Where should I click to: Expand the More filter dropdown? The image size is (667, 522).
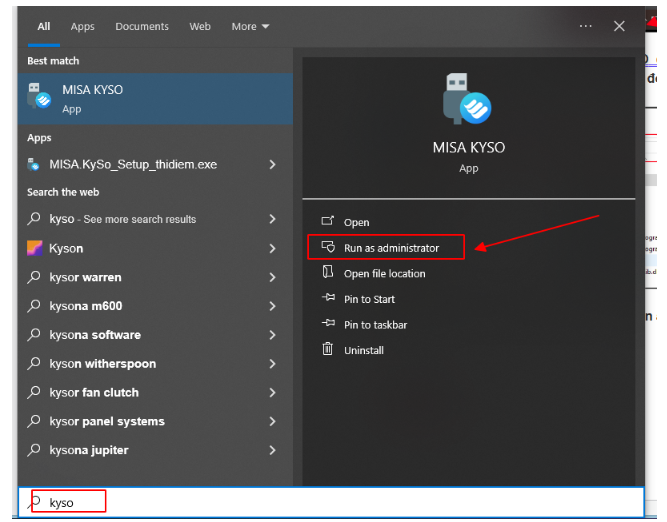click(x=250, y=27)
